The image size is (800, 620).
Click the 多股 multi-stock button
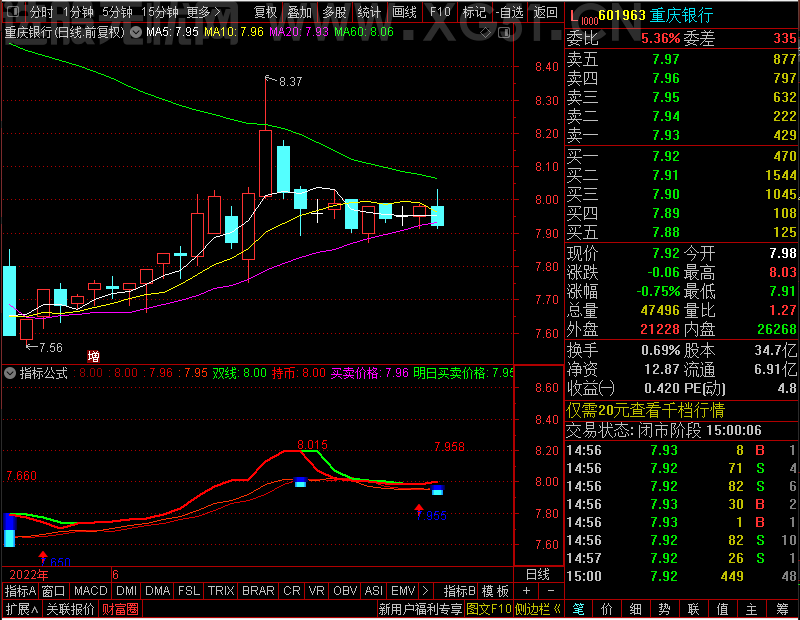[335, 12]
